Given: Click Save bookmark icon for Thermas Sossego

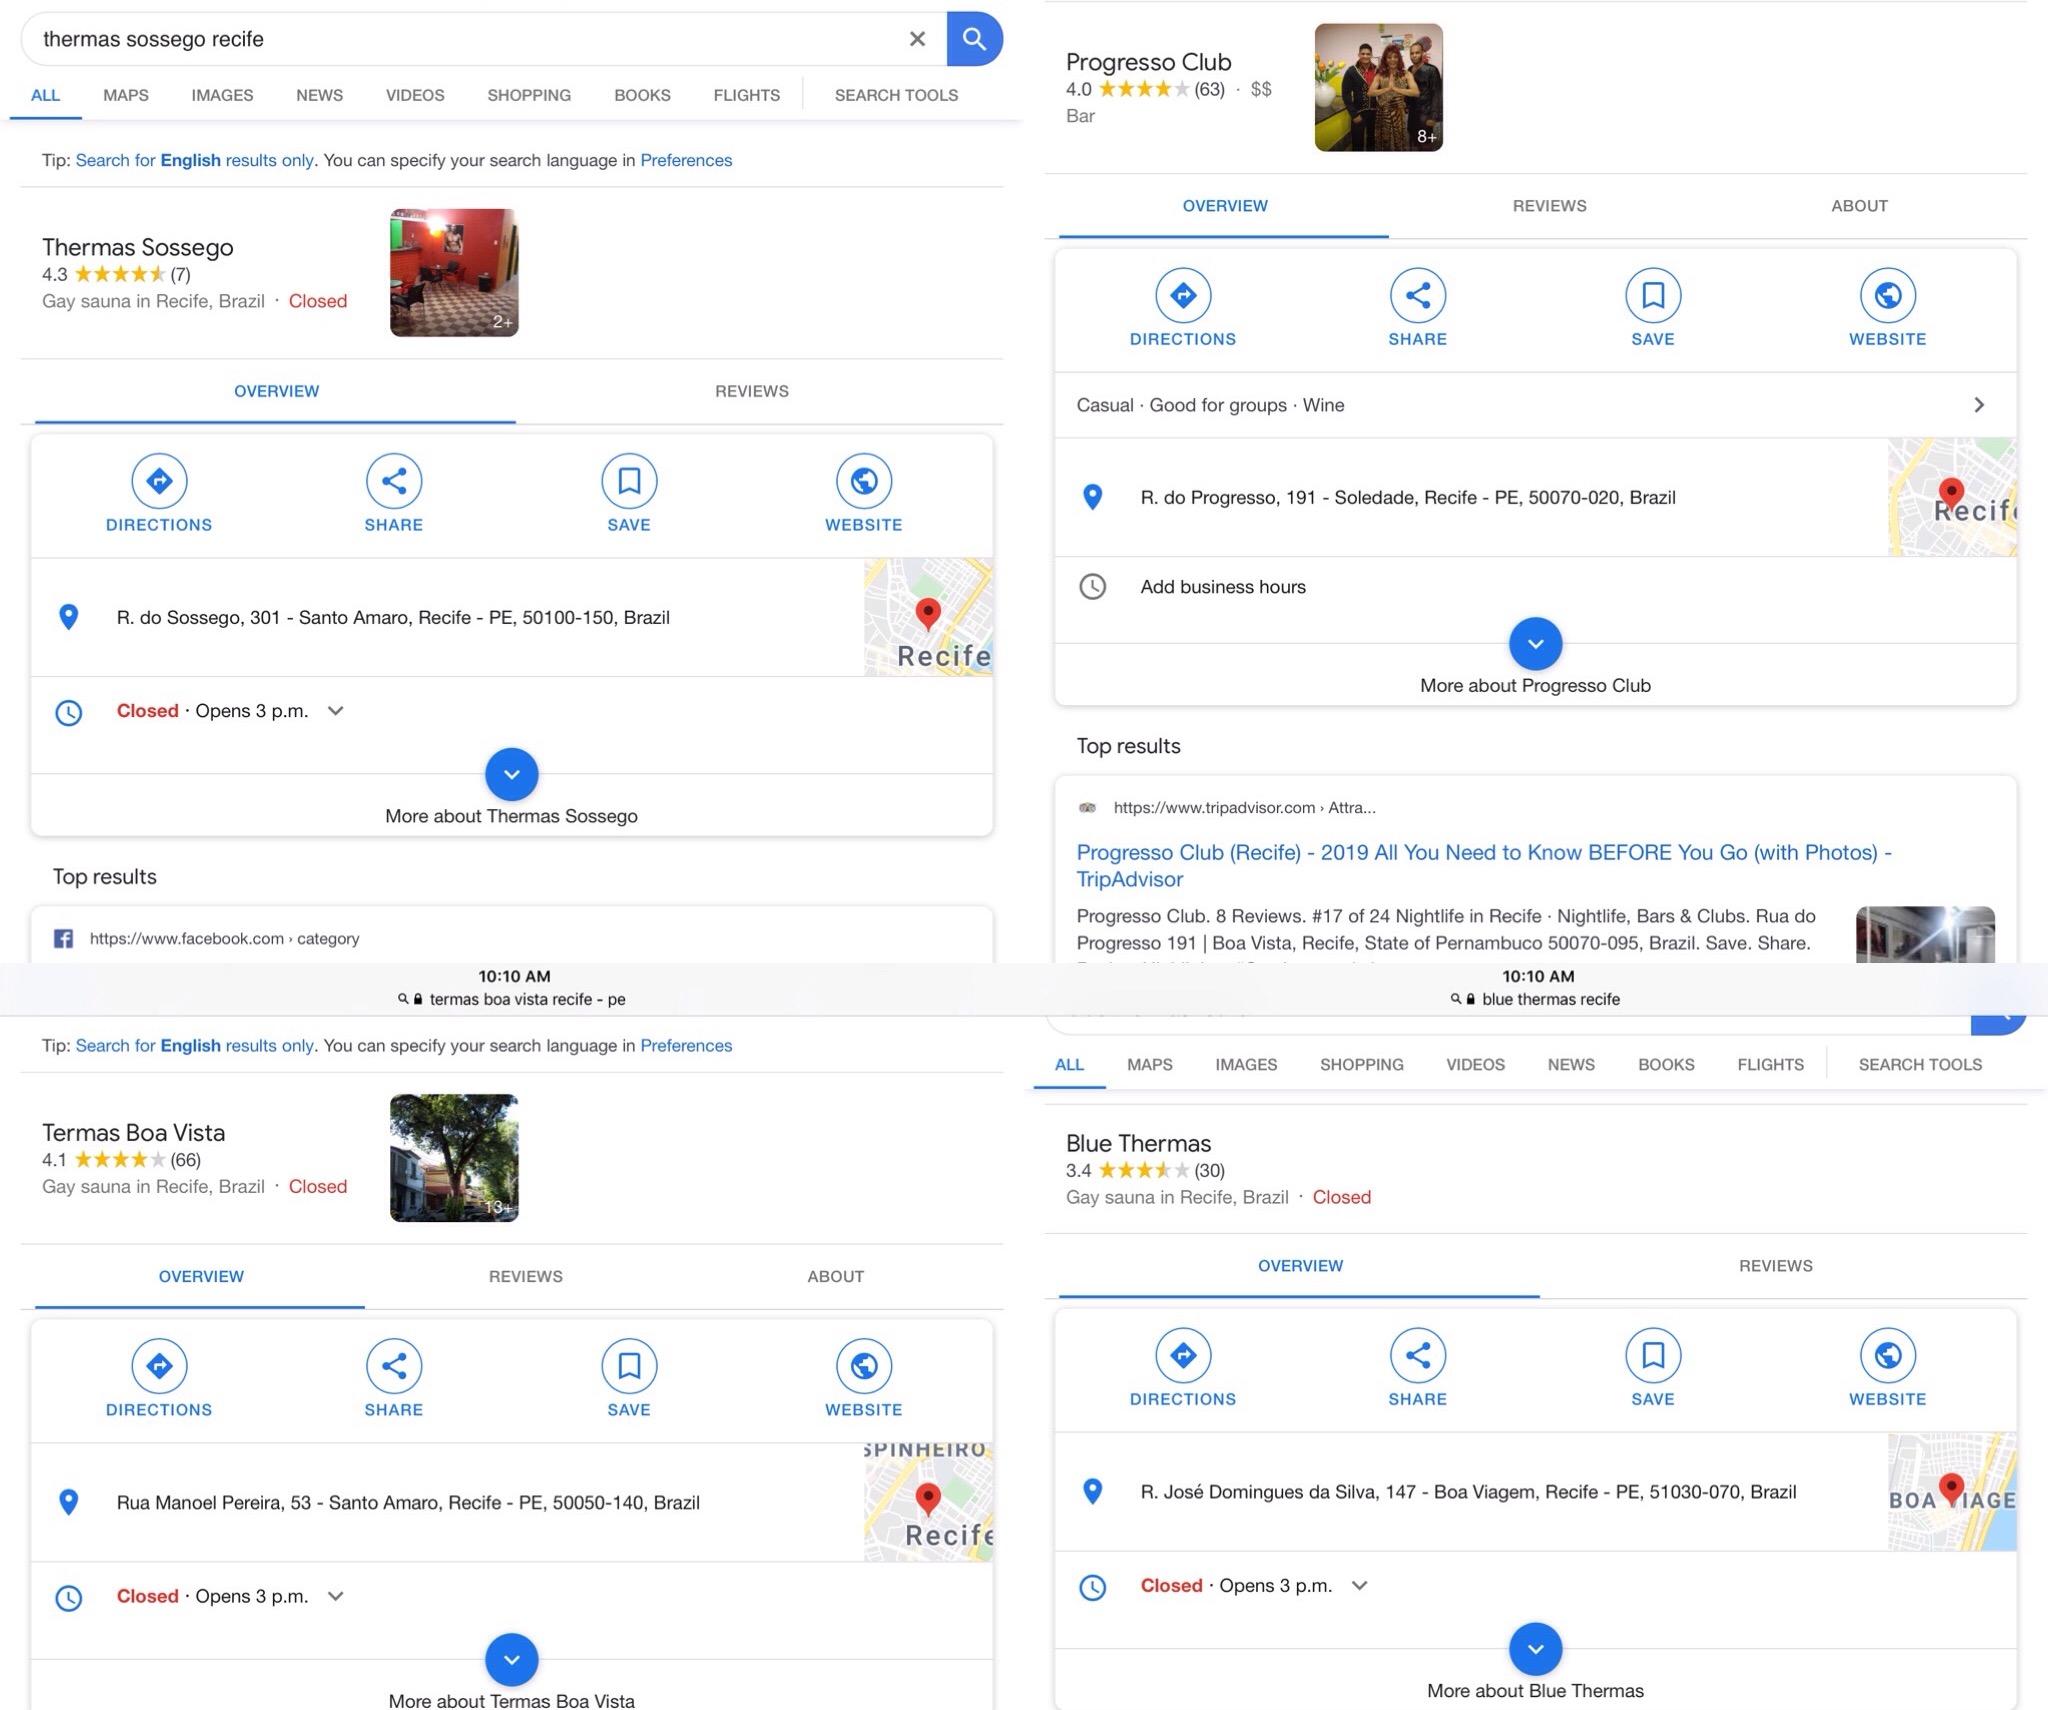Looking at the screenshot, I should (x=629, y=481).
